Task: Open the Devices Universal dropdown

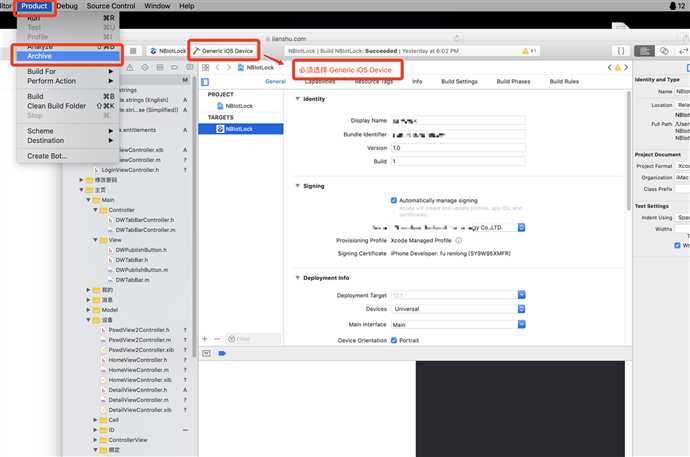Action: click(x=521, y=309)
